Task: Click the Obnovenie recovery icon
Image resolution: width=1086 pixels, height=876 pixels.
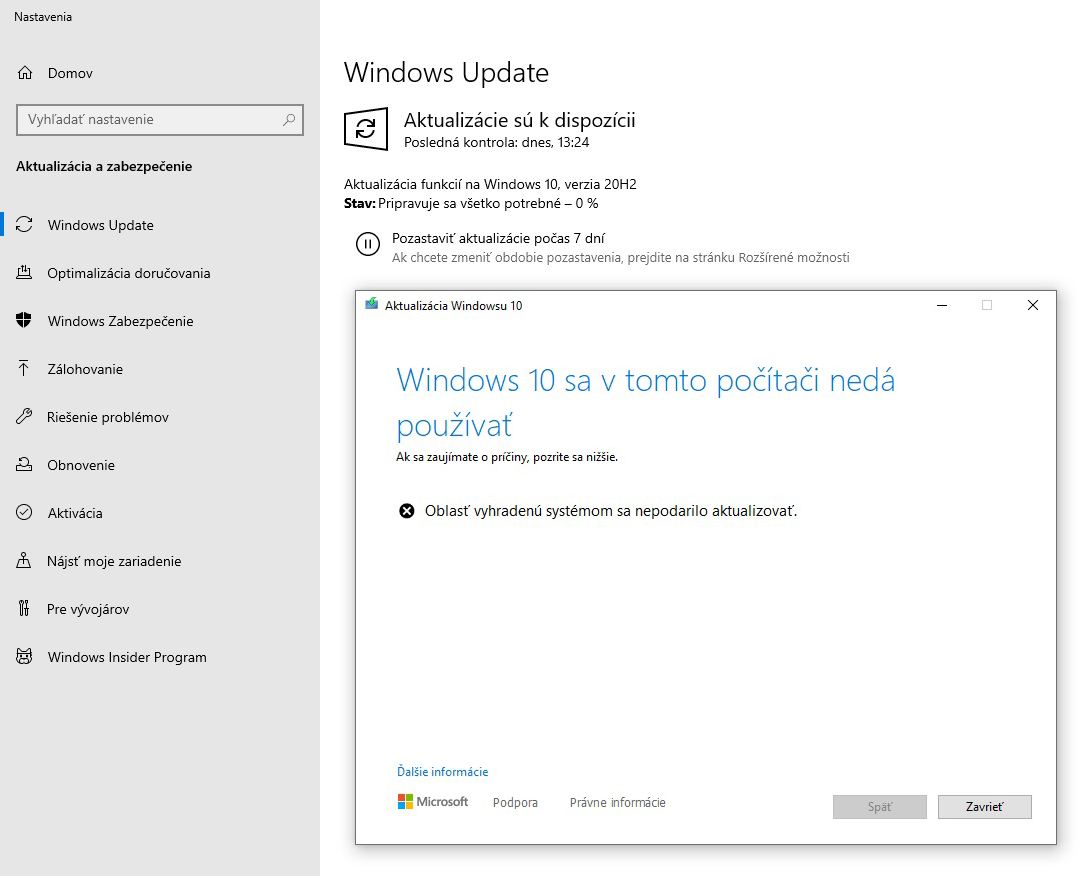Action: 24,464
